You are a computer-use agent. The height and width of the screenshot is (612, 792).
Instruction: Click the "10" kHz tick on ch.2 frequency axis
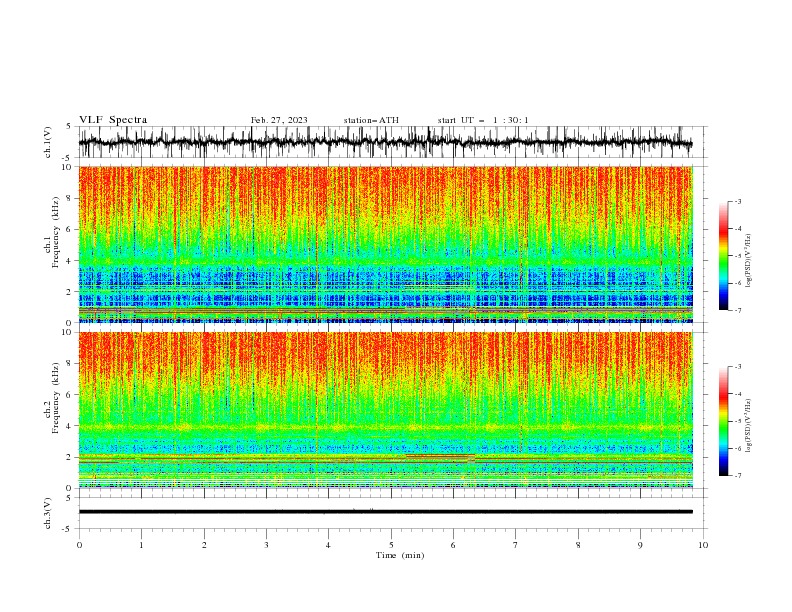(67, 332)
